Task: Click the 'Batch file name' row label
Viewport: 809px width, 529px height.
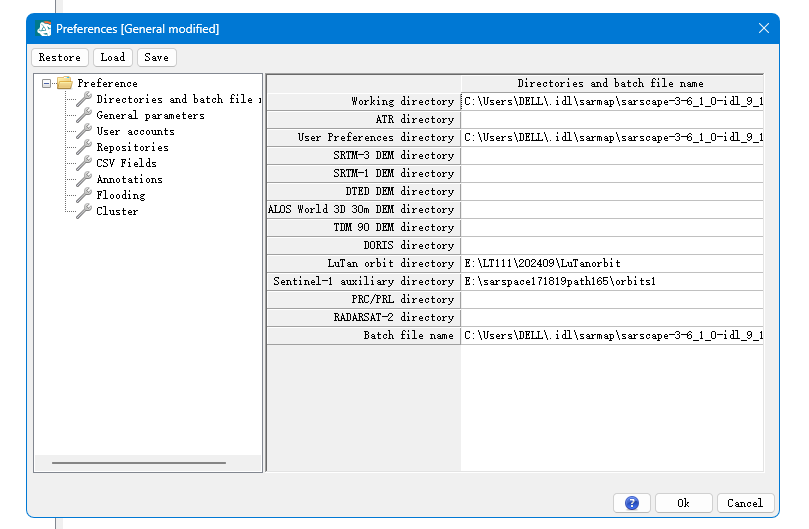Action: [x=364, y=336]
